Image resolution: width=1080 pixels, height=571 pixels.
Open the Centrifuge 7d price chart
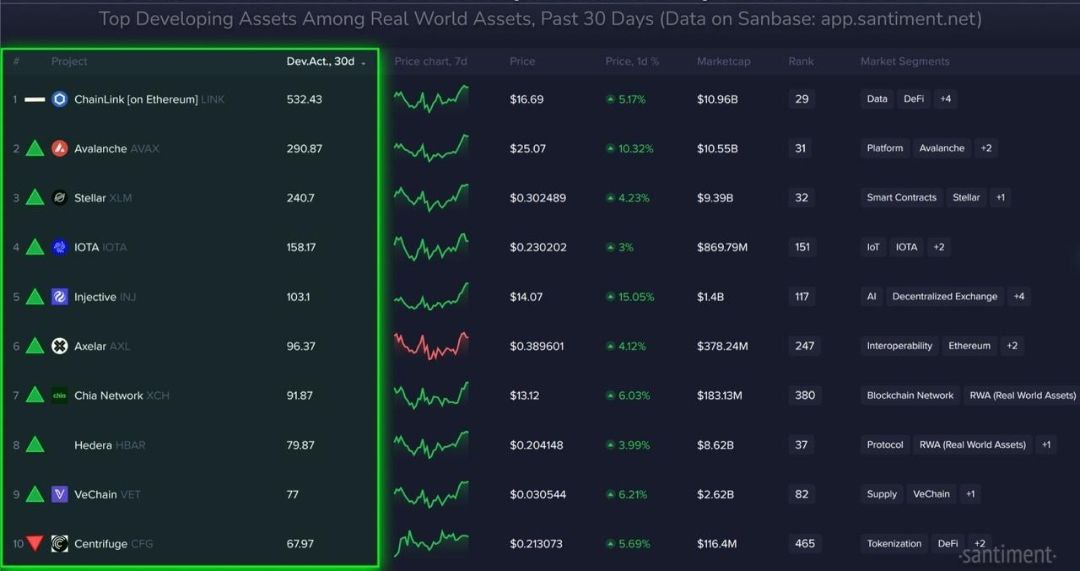point(431,543)
